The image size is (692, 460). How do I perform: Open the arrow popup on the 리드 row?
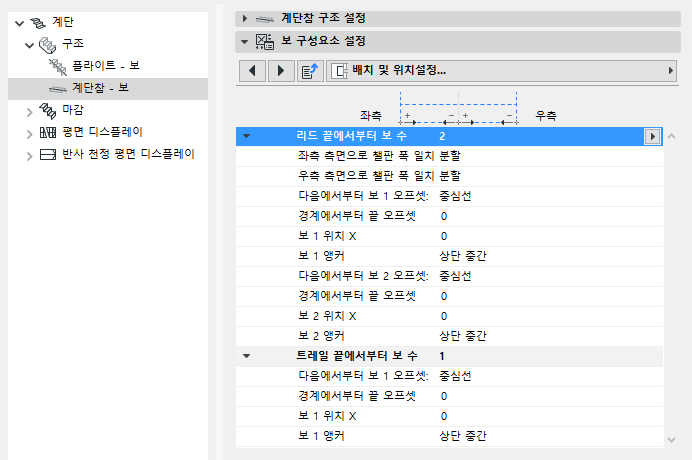(x=653, y=136)
